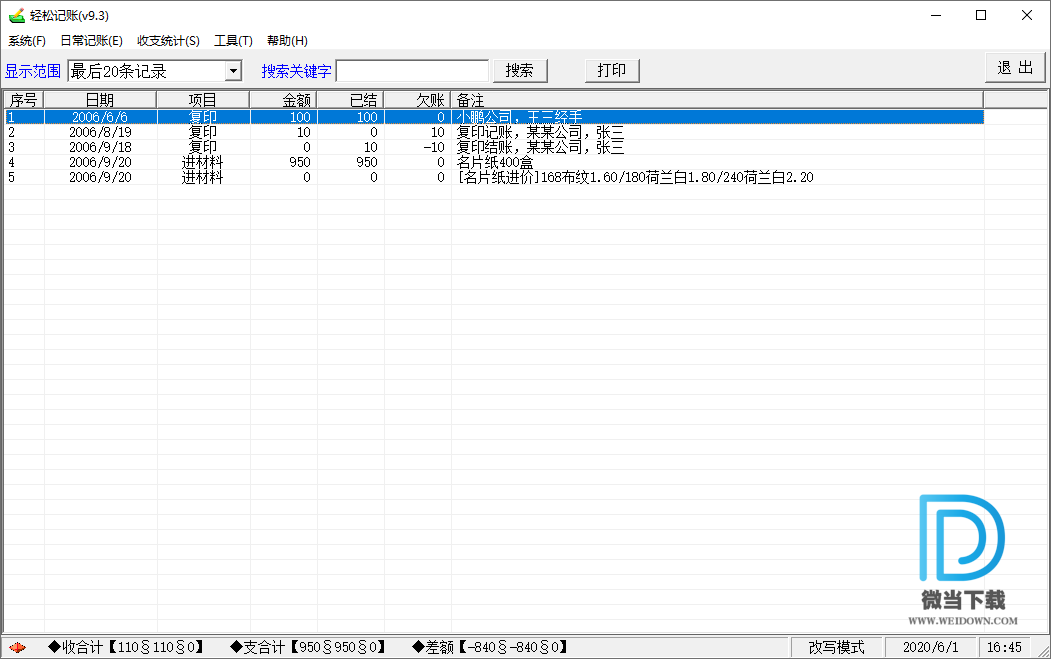Screen dimensions: 1051x659
Task: Click the 2020/6/1 date in status bar
Action: coord(930,648)
